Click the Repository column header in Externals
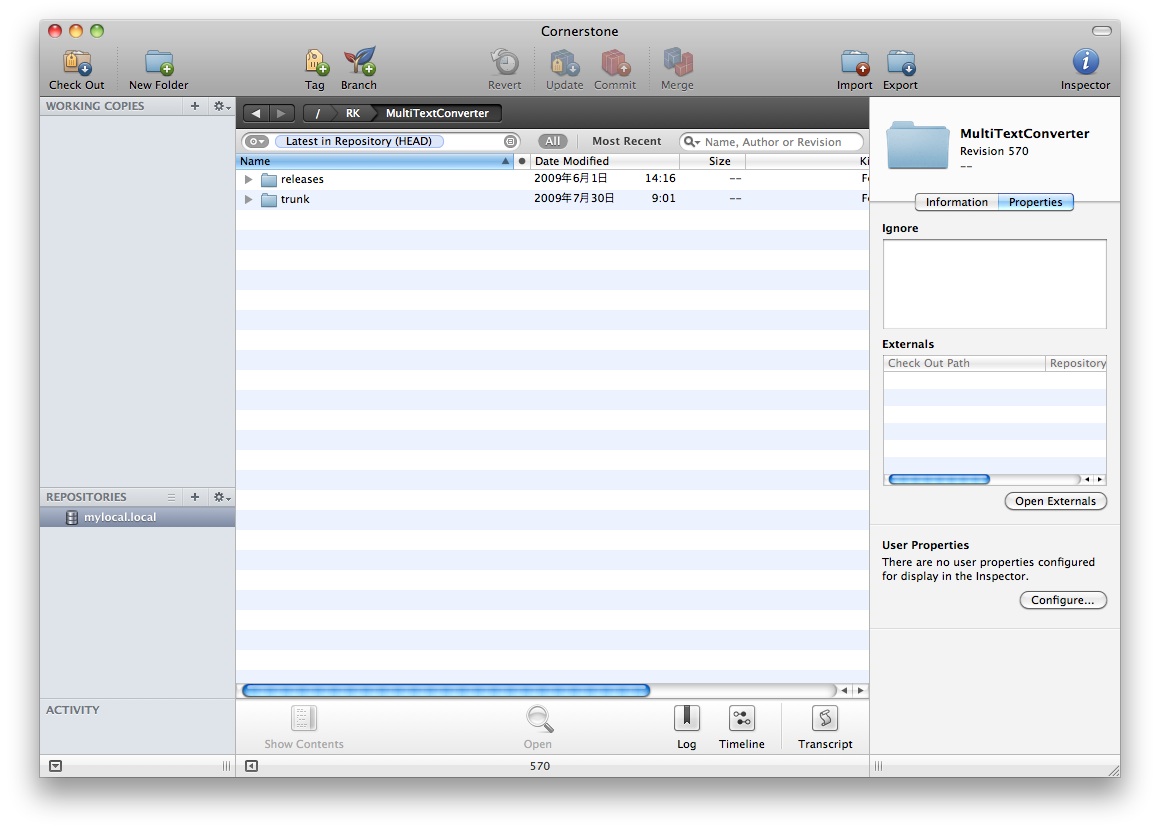Image resolution: width=1160 pixels, height=837 pixels. click(x=1076, y=363)
